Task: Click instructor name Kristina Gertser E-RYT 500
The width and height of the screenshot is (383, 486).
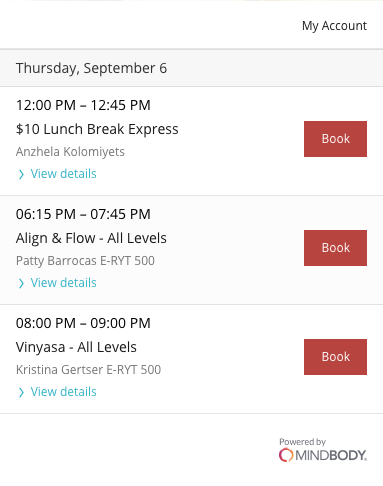Action: tap(88, 370)
